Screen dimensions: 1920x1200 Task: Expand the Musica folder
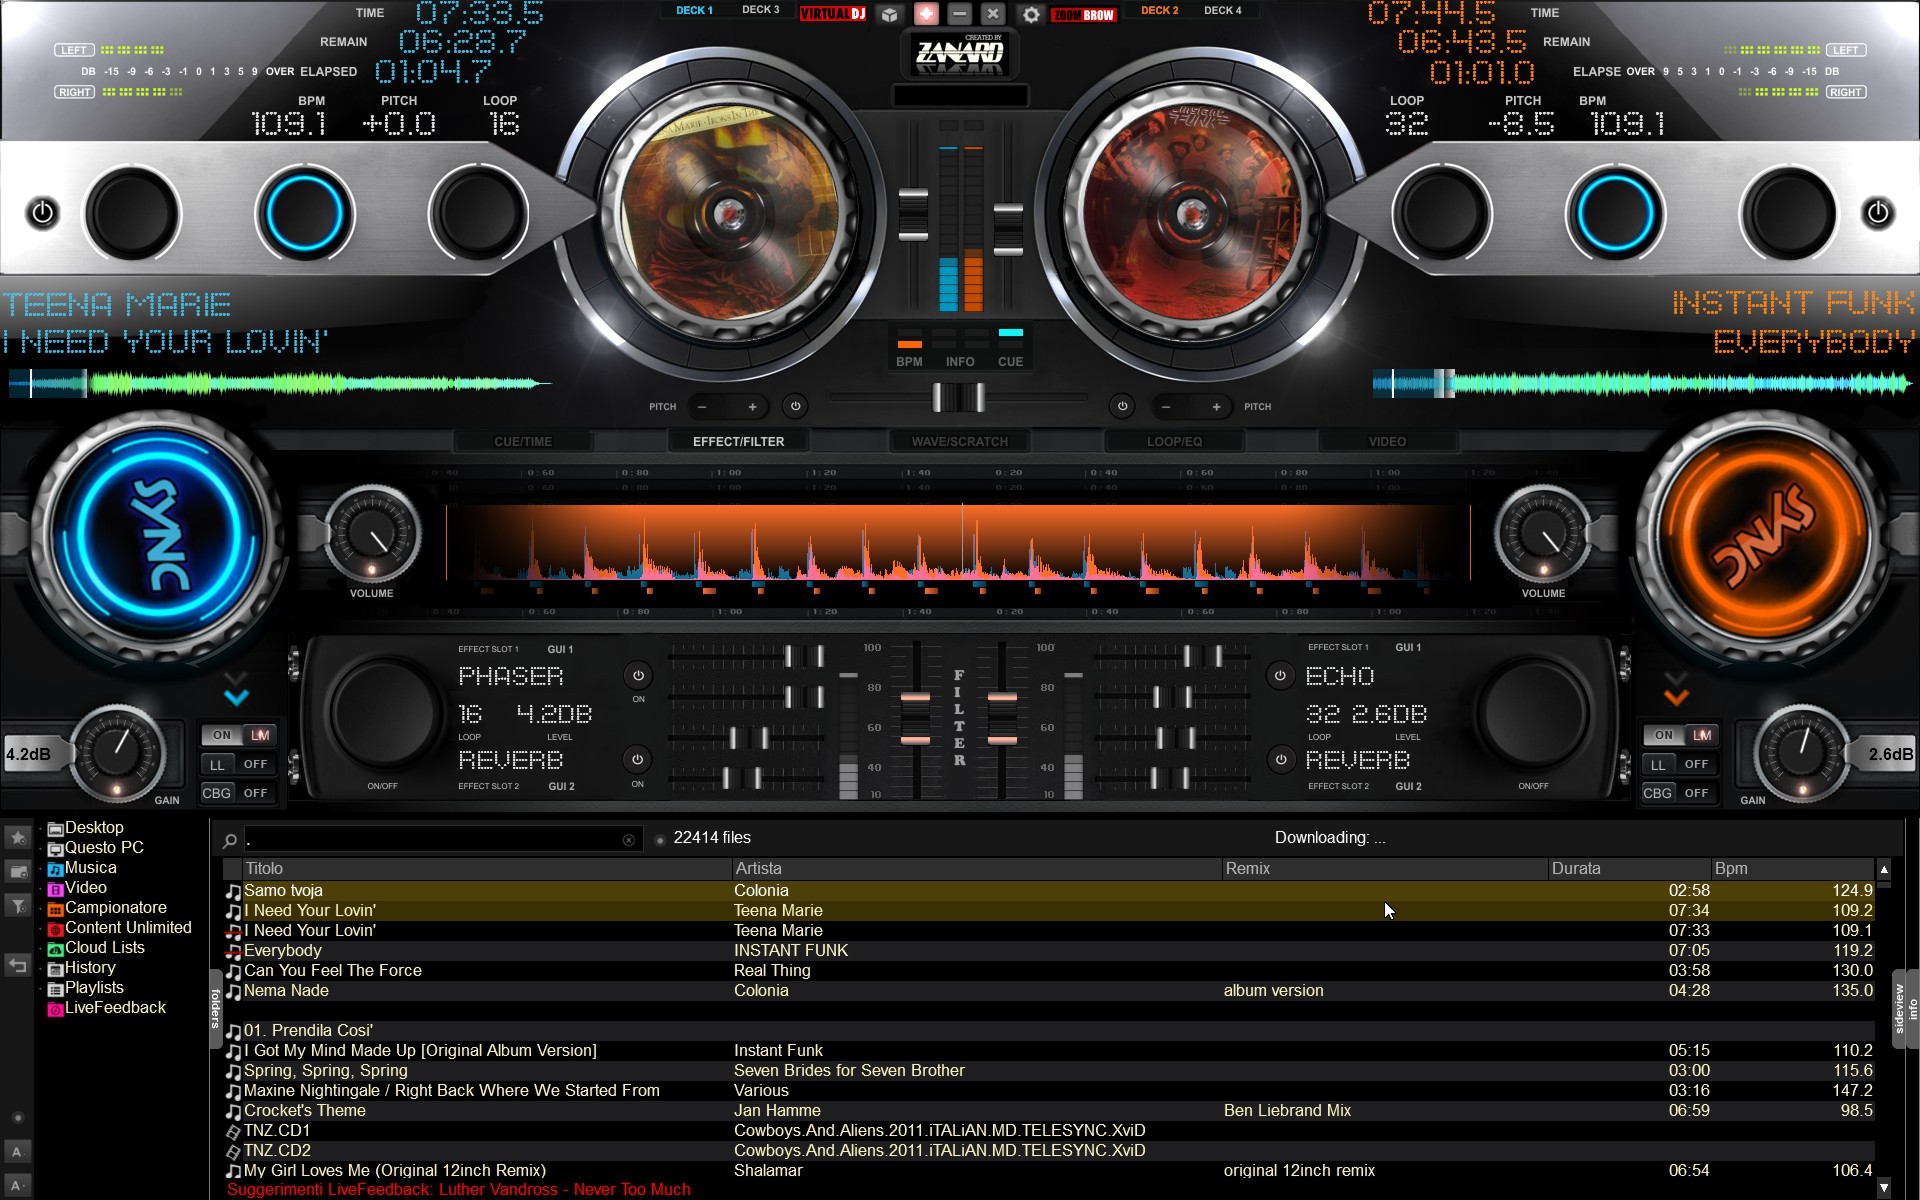(42, 868)
